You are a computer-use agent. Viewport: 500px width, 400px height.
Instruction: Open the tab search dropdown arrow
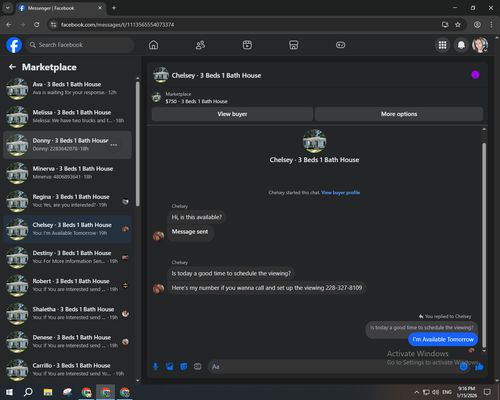tap(7, 8)
